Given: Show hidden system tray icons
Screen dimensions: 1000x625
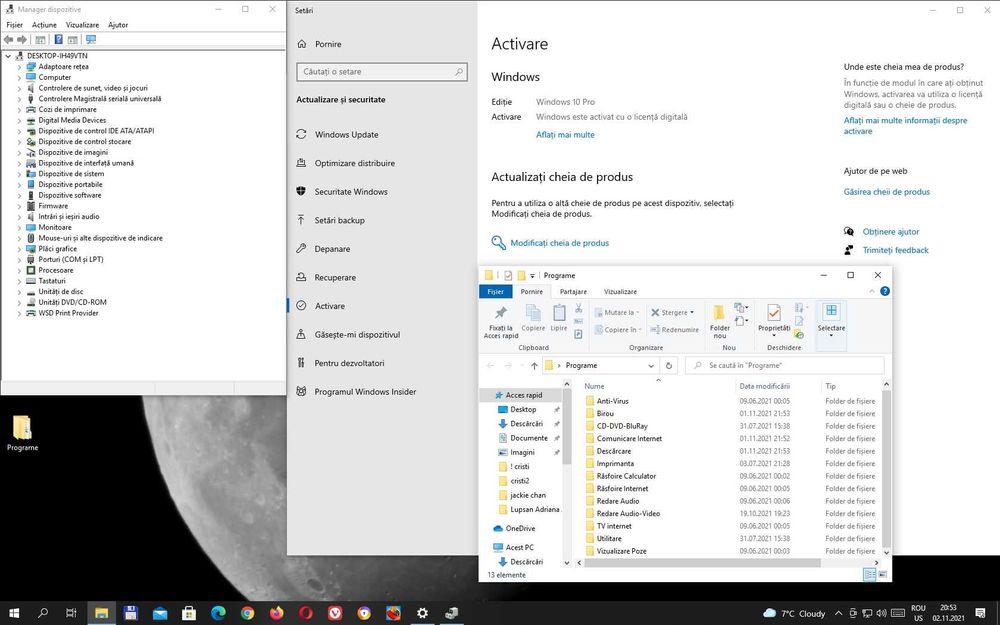Looking at the screenshot, I should (838, 613).
